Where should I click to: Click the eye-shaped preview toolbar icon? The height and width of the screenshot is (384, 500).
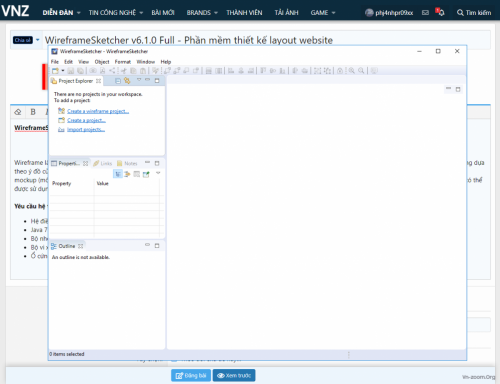(x=93, y=71)
